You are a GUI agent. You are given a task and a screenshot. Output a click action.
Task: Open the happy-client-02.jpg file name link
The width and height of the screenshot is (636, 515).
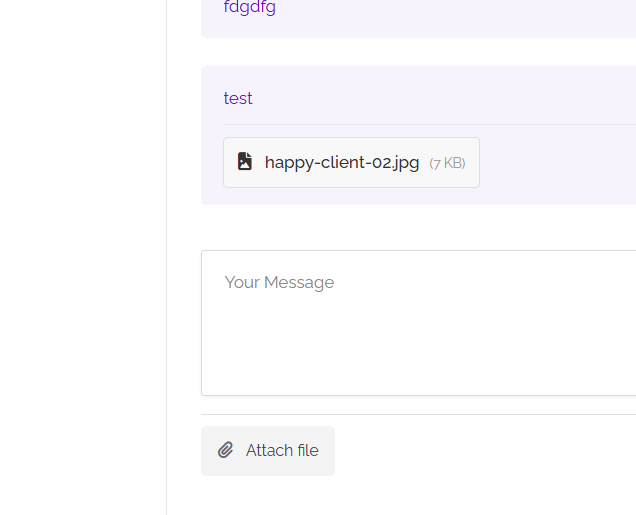click(342, 163)
